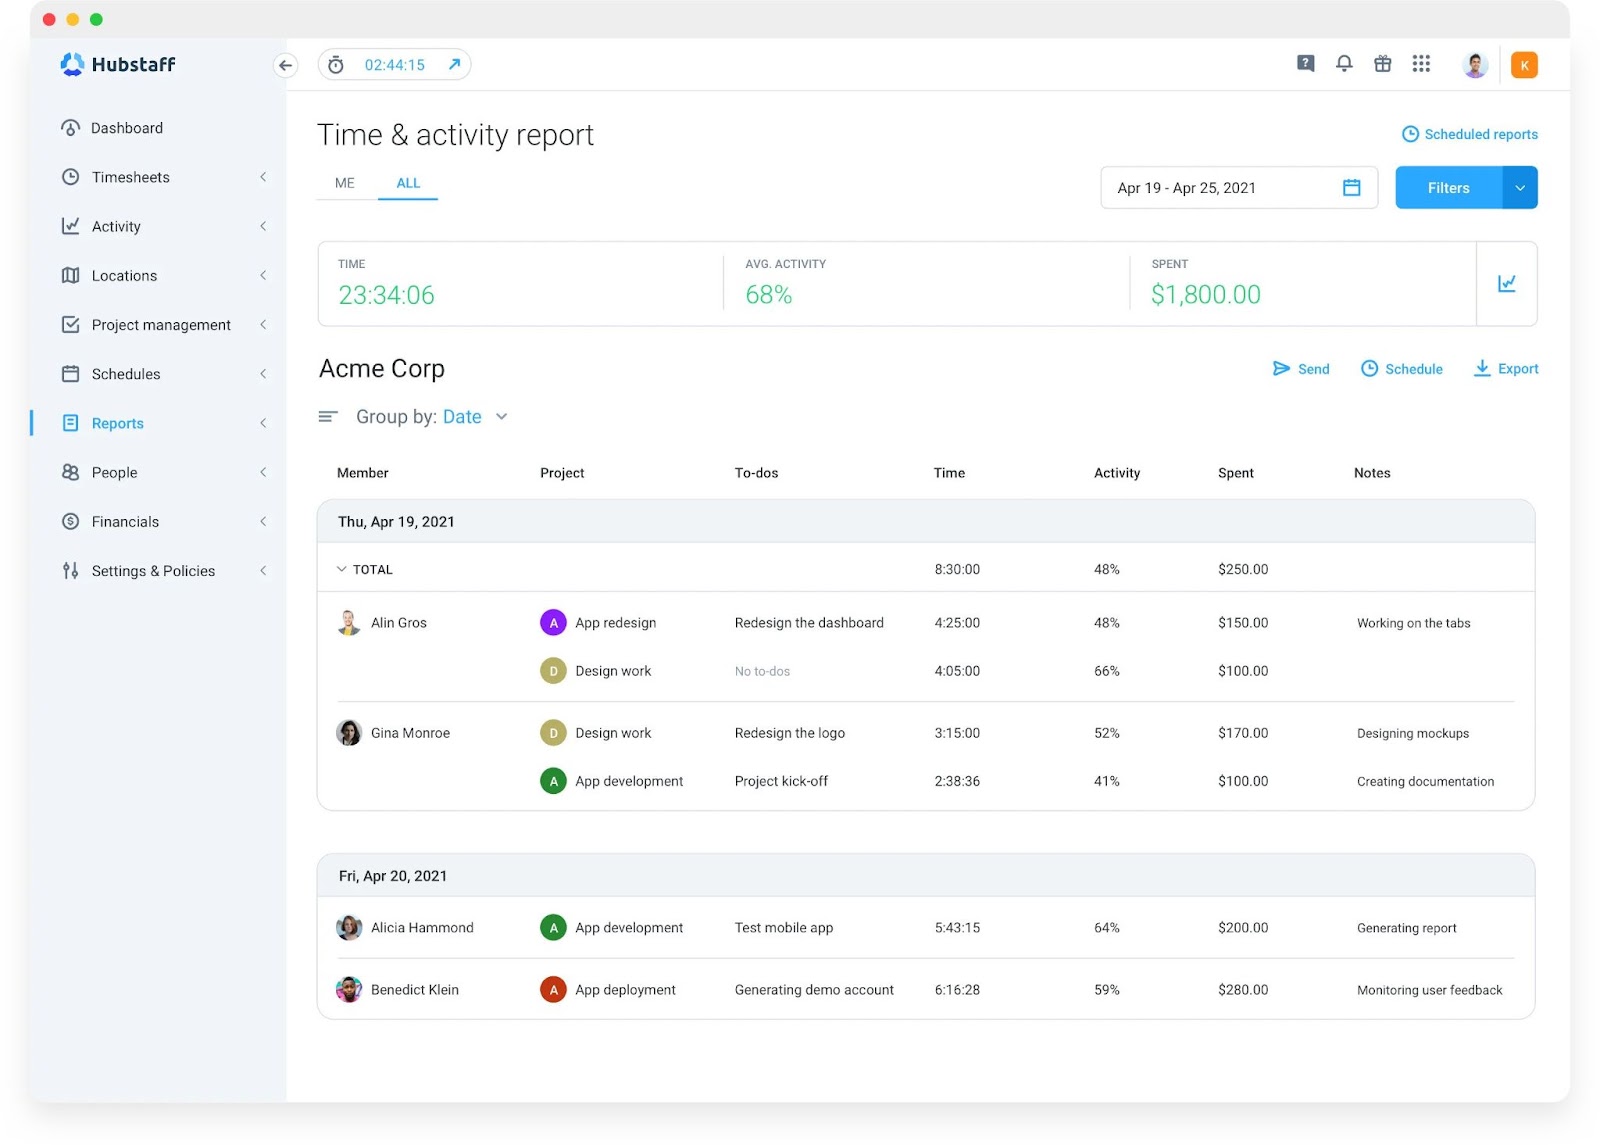The width and height of the screenshot is (1600, 1145).
Task: Click the Export link for Acme Corp
Action: coord(1506,368)
